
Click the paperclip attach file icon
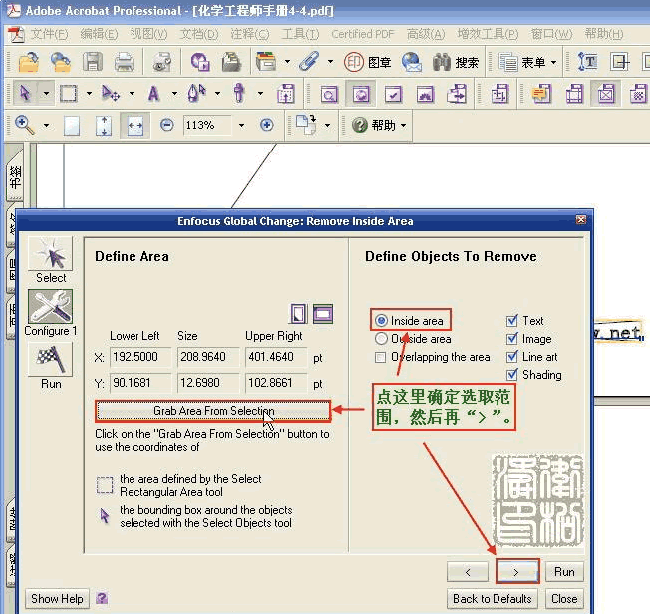(309, 61)
